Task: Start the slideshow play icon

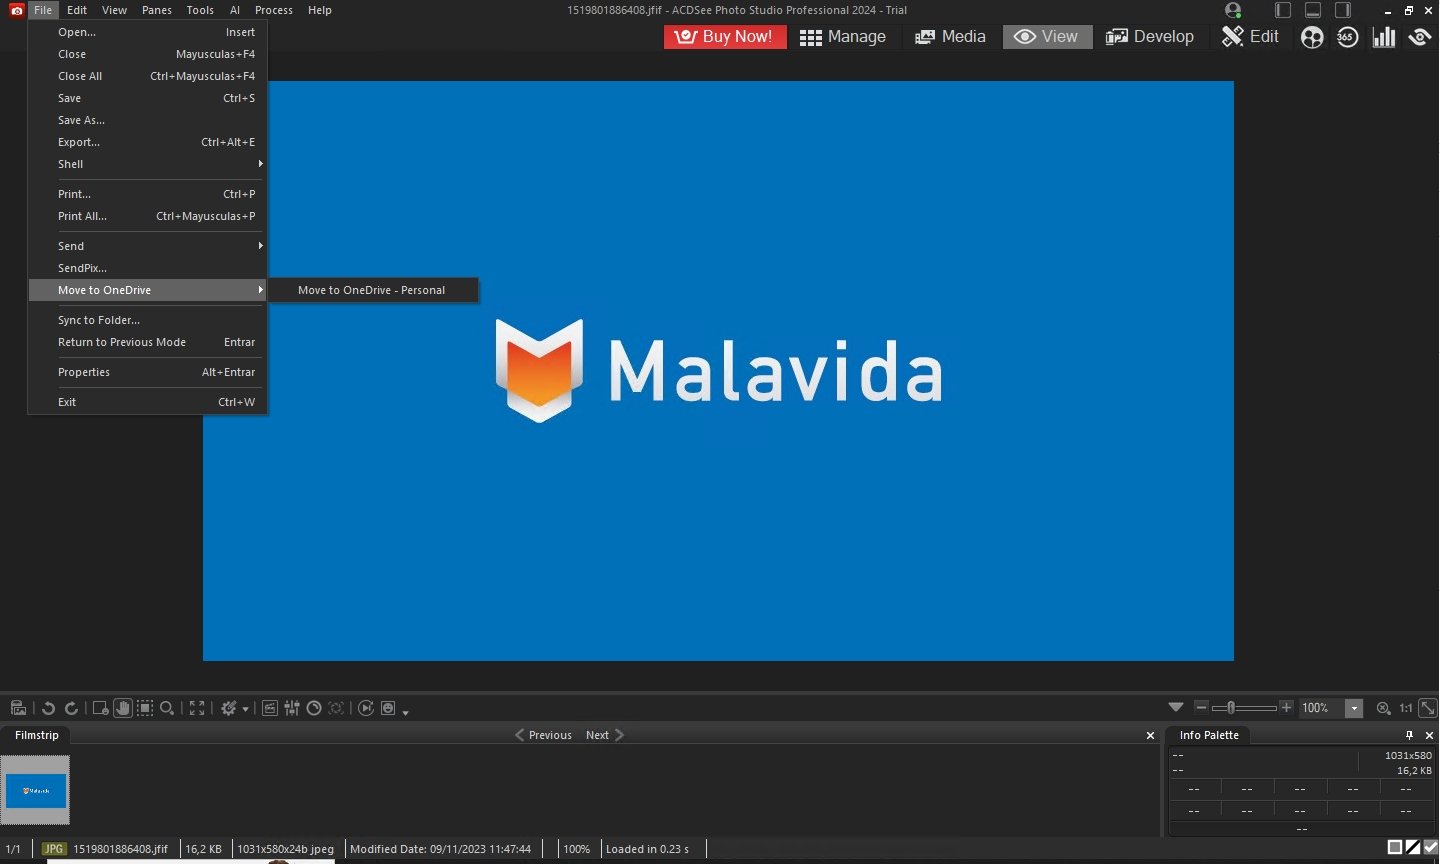Action: (x=366, y=708)
